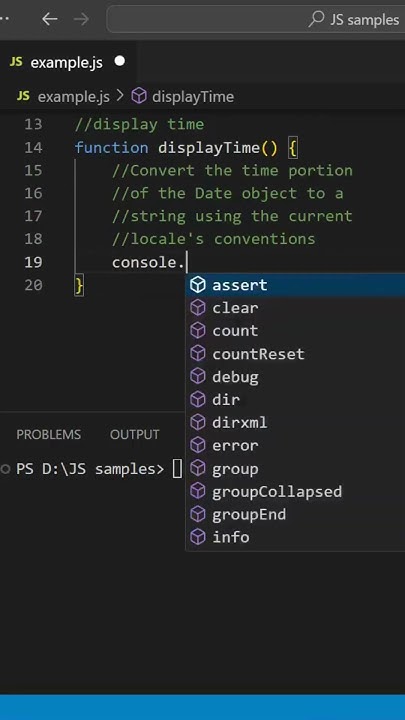Open the OUTPUT panel tab
Image resolution: width=405 pixels, height=720 pixels.
tap(135, 434)
